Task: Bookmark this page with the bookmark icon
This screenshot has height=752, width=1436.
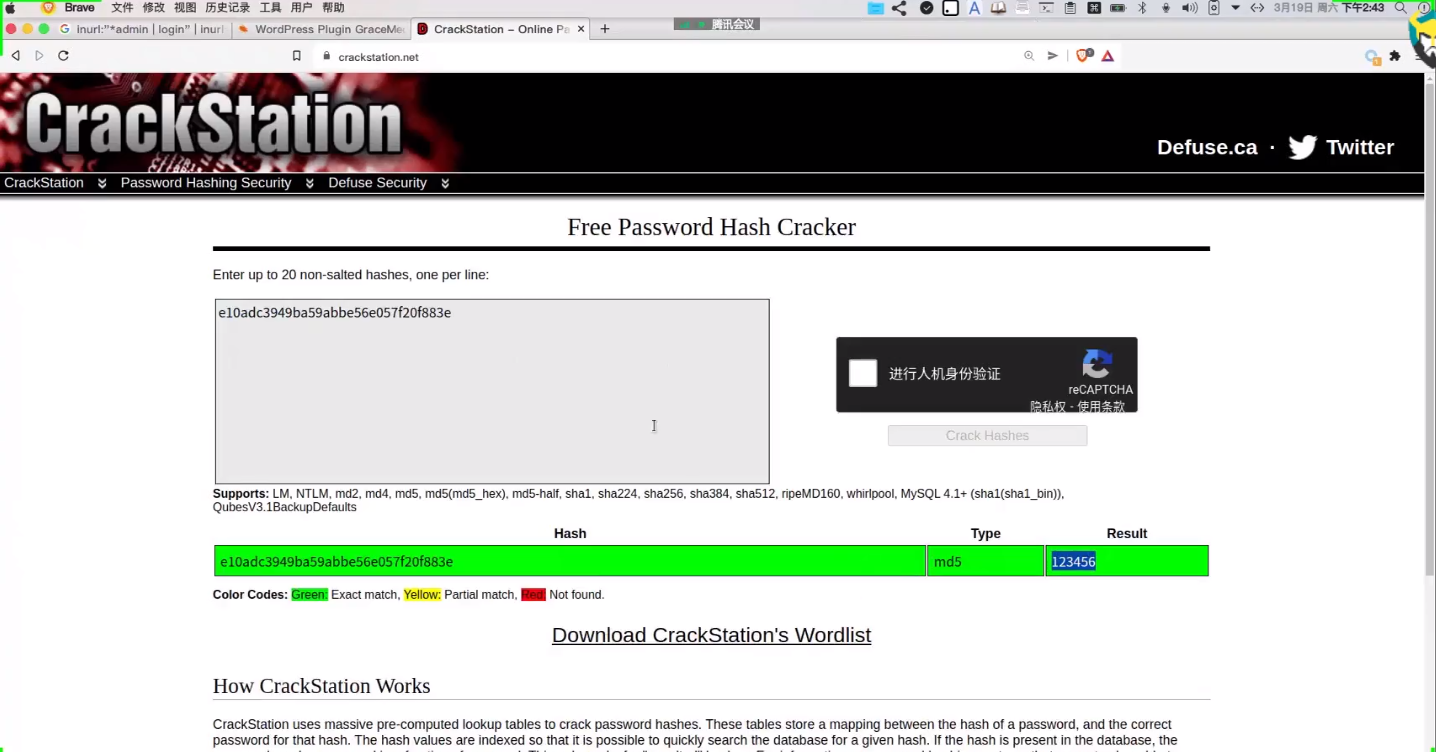Action: click(x=296, y=56)
